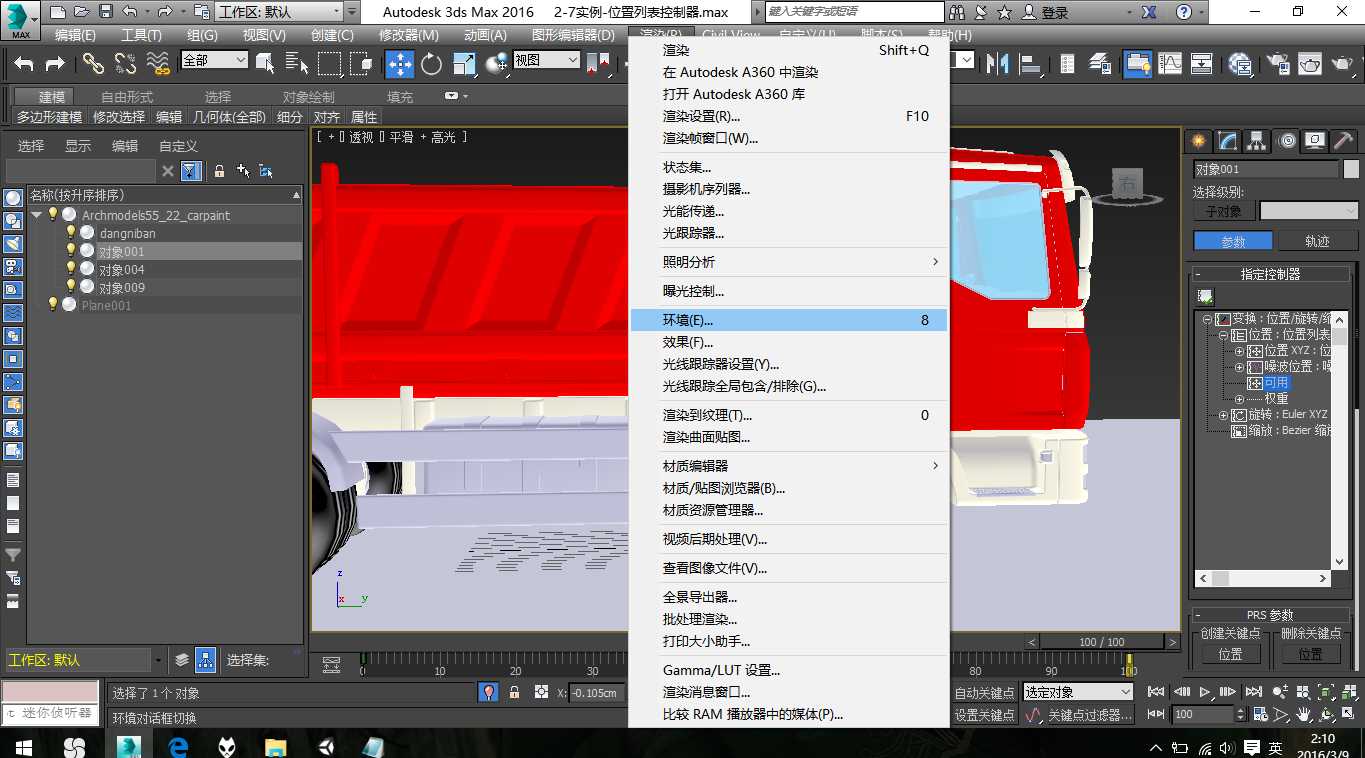Switch to the Utilities hammer tab
This screenshot has height=758, width=1365.
[1345, 141]
